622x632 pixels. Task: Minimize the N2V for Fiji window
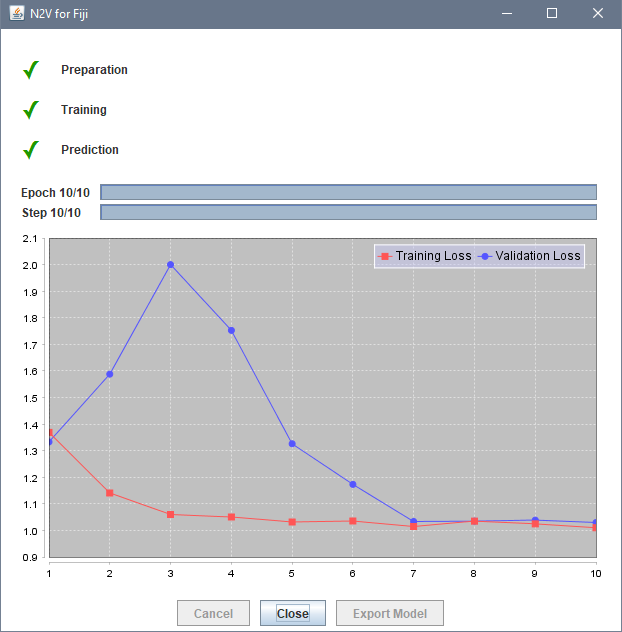pyautogui.click(x=505, y=14)
